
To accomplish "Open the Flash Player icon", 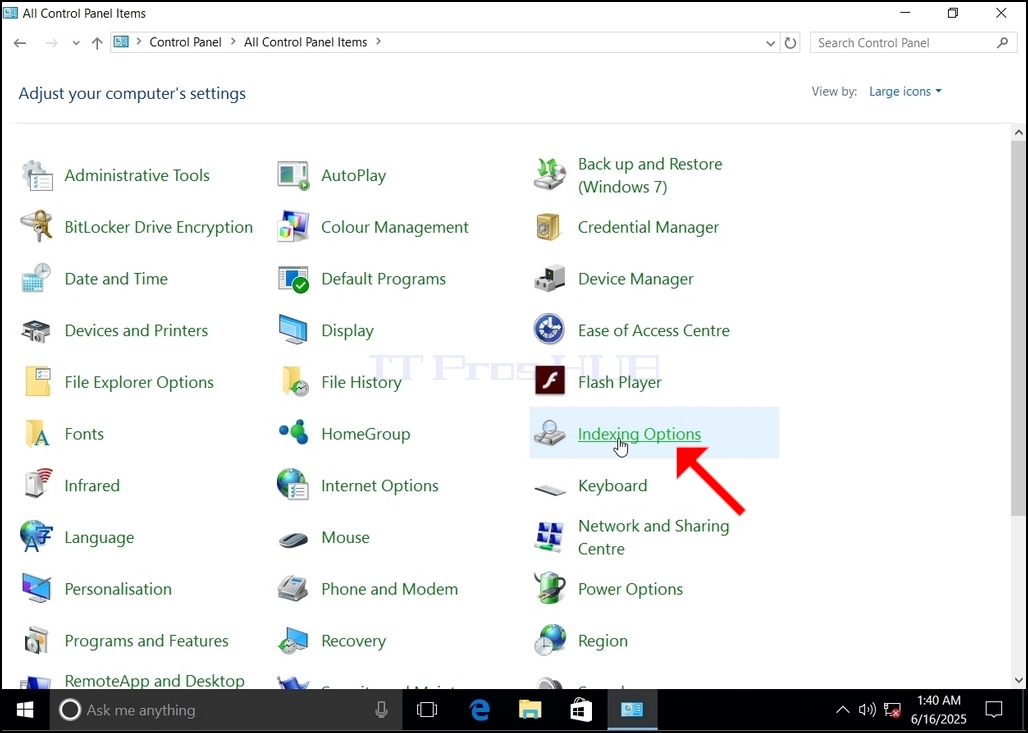I will (x=549, y=380).
